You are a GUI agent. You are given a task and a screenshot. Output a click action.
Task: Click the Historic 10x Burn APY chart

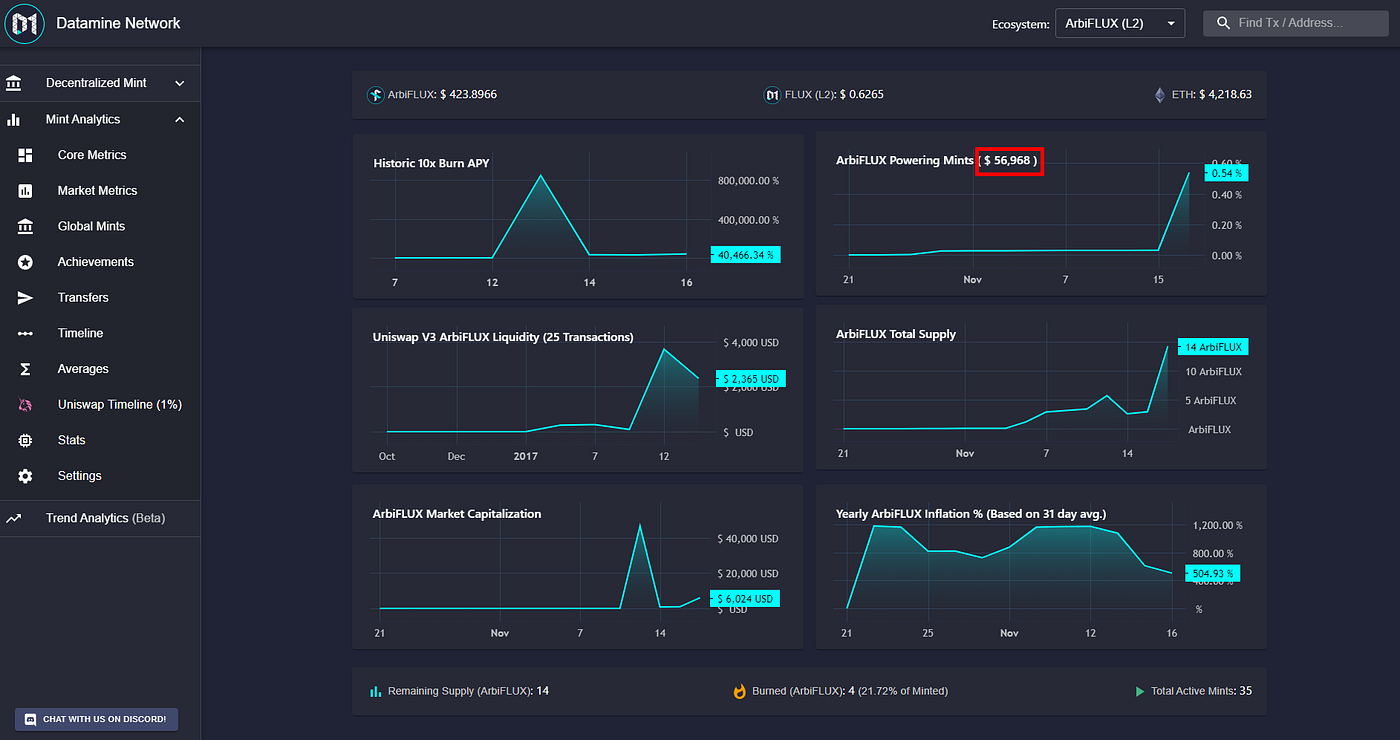coord(578,216)
